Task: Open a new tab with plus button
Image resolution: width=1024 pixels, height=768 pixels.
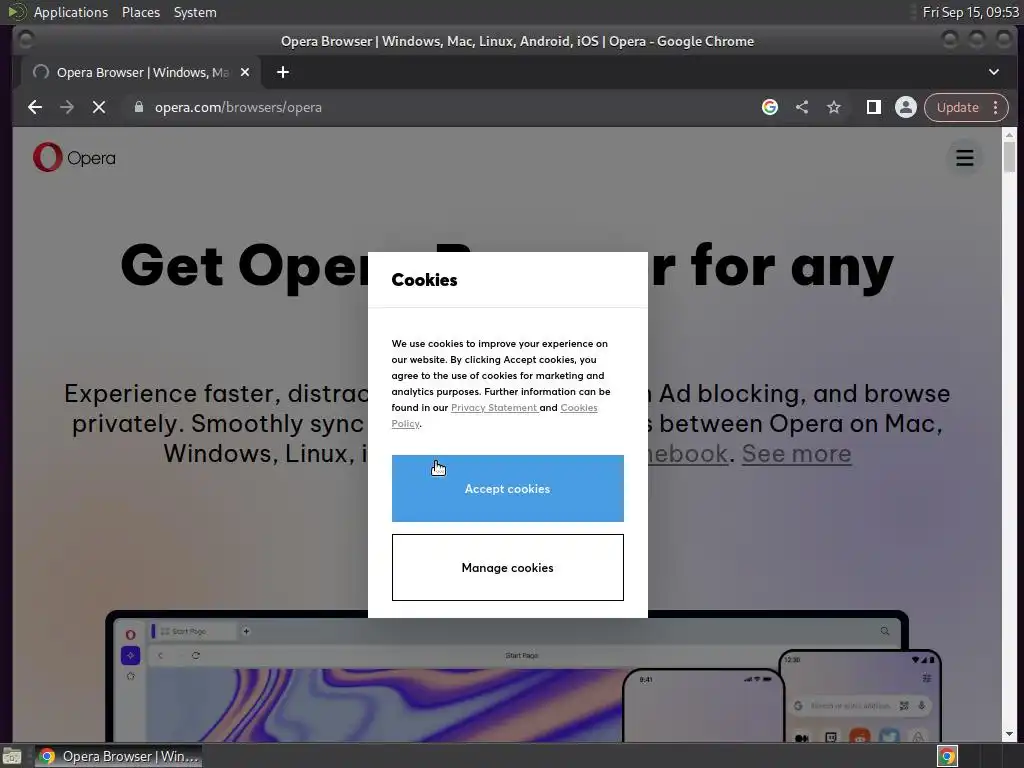Action: [x=283, y=72]
